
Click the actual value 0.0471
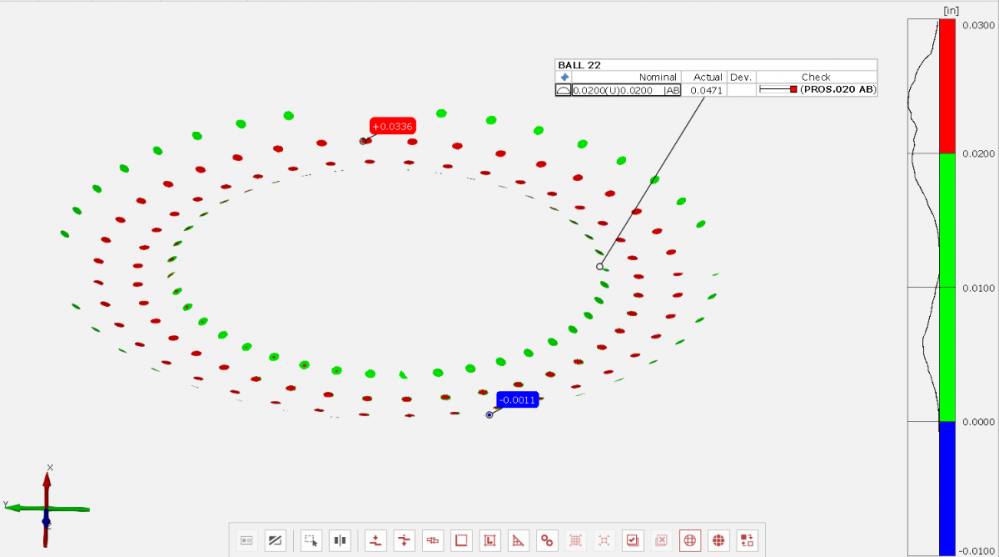(x=707, y=90)
